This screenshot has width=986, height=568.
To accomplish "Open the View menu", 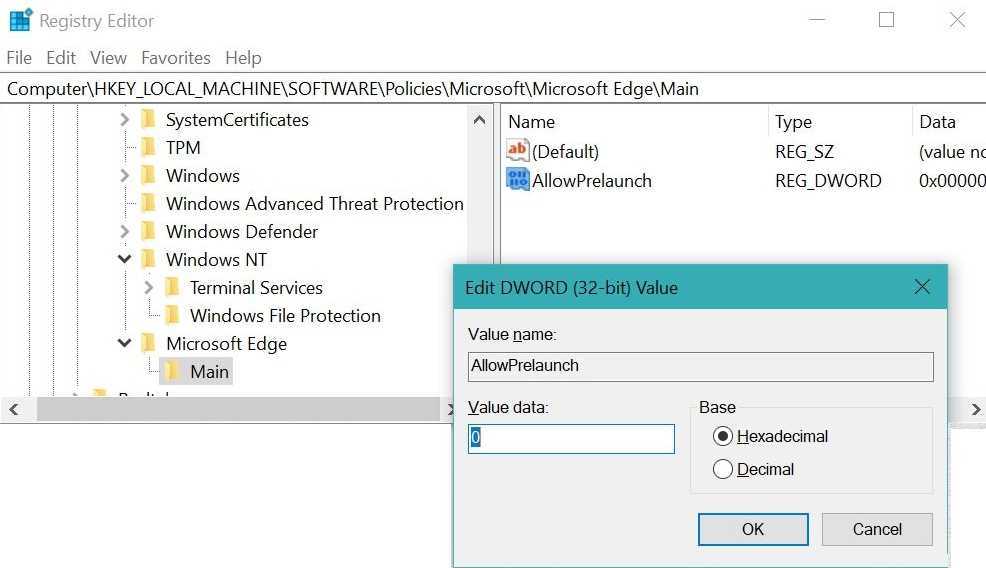I will (x=108, y=58).
